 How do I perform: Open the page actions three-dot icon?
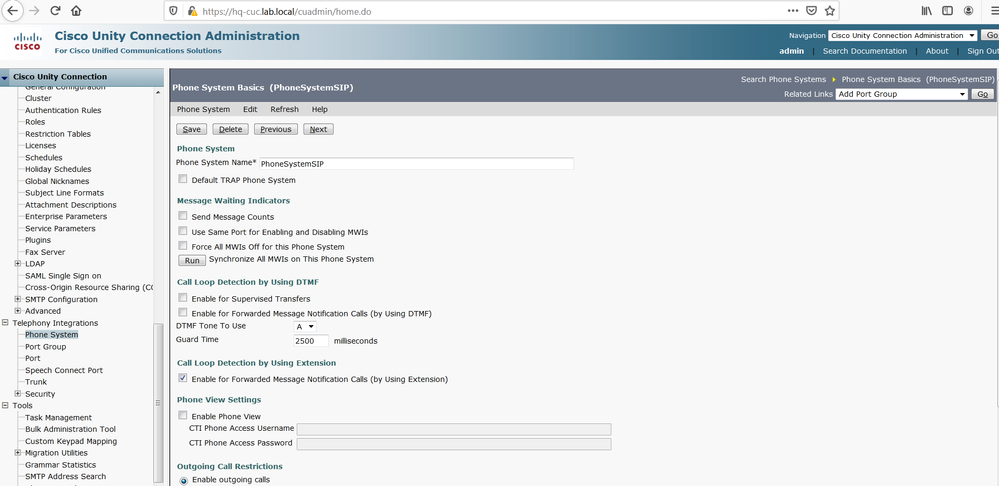tap(793, 11)
